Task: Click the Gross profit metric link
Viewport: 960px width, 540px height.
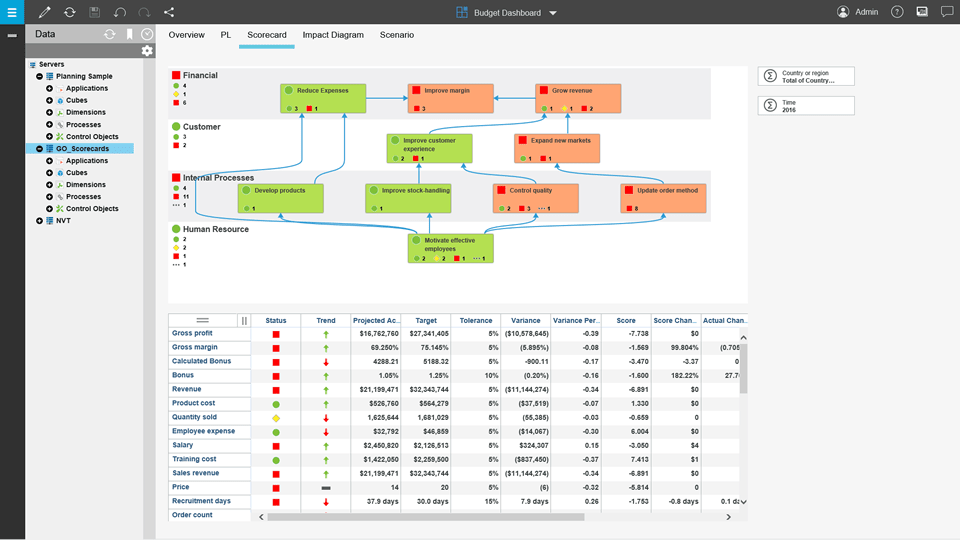Action: coord(192,333)
